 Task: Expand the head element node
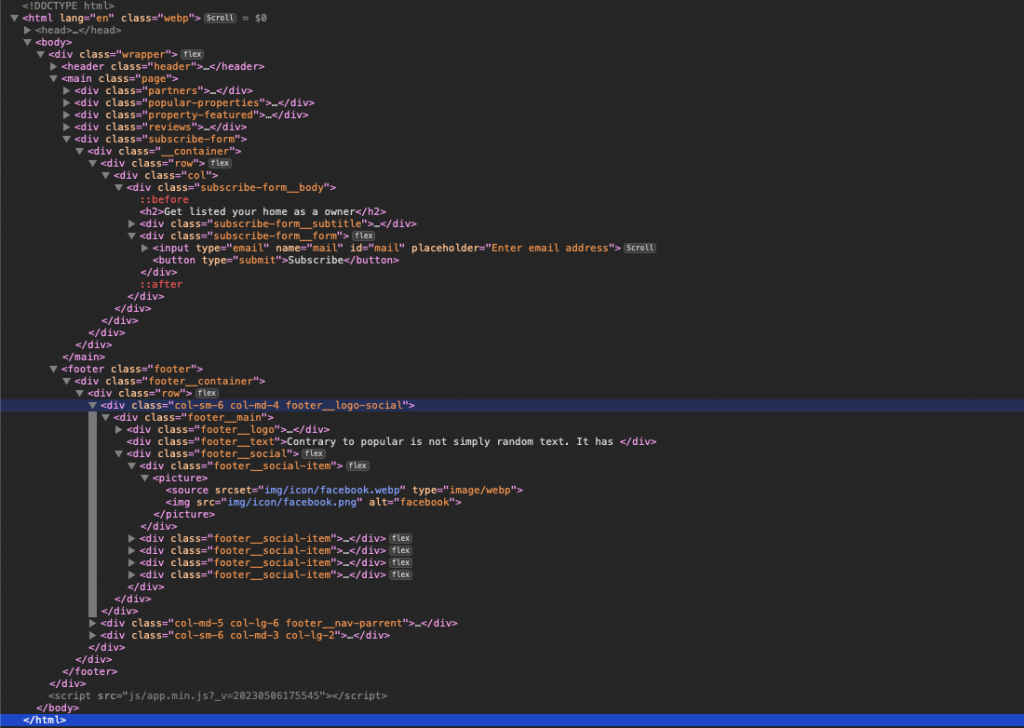point(27,30)
